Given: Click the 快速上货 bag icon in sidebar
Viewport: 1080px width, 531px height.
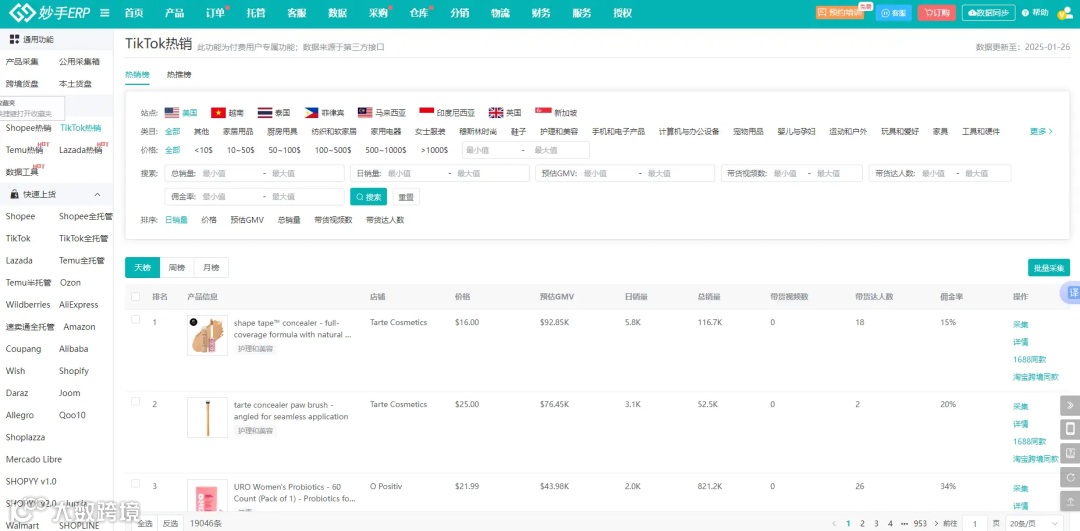Looking at the screenshot, I should click(x=14, y=195).
